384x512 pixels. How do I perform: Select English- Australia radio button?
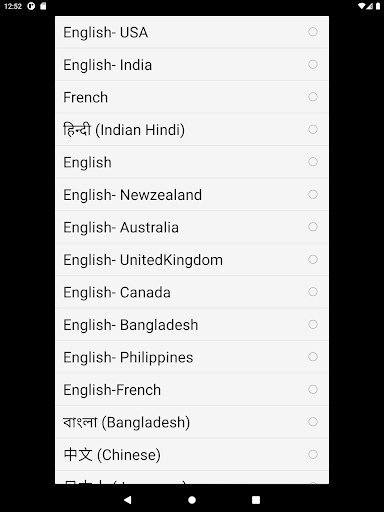[x=313, y=227]
